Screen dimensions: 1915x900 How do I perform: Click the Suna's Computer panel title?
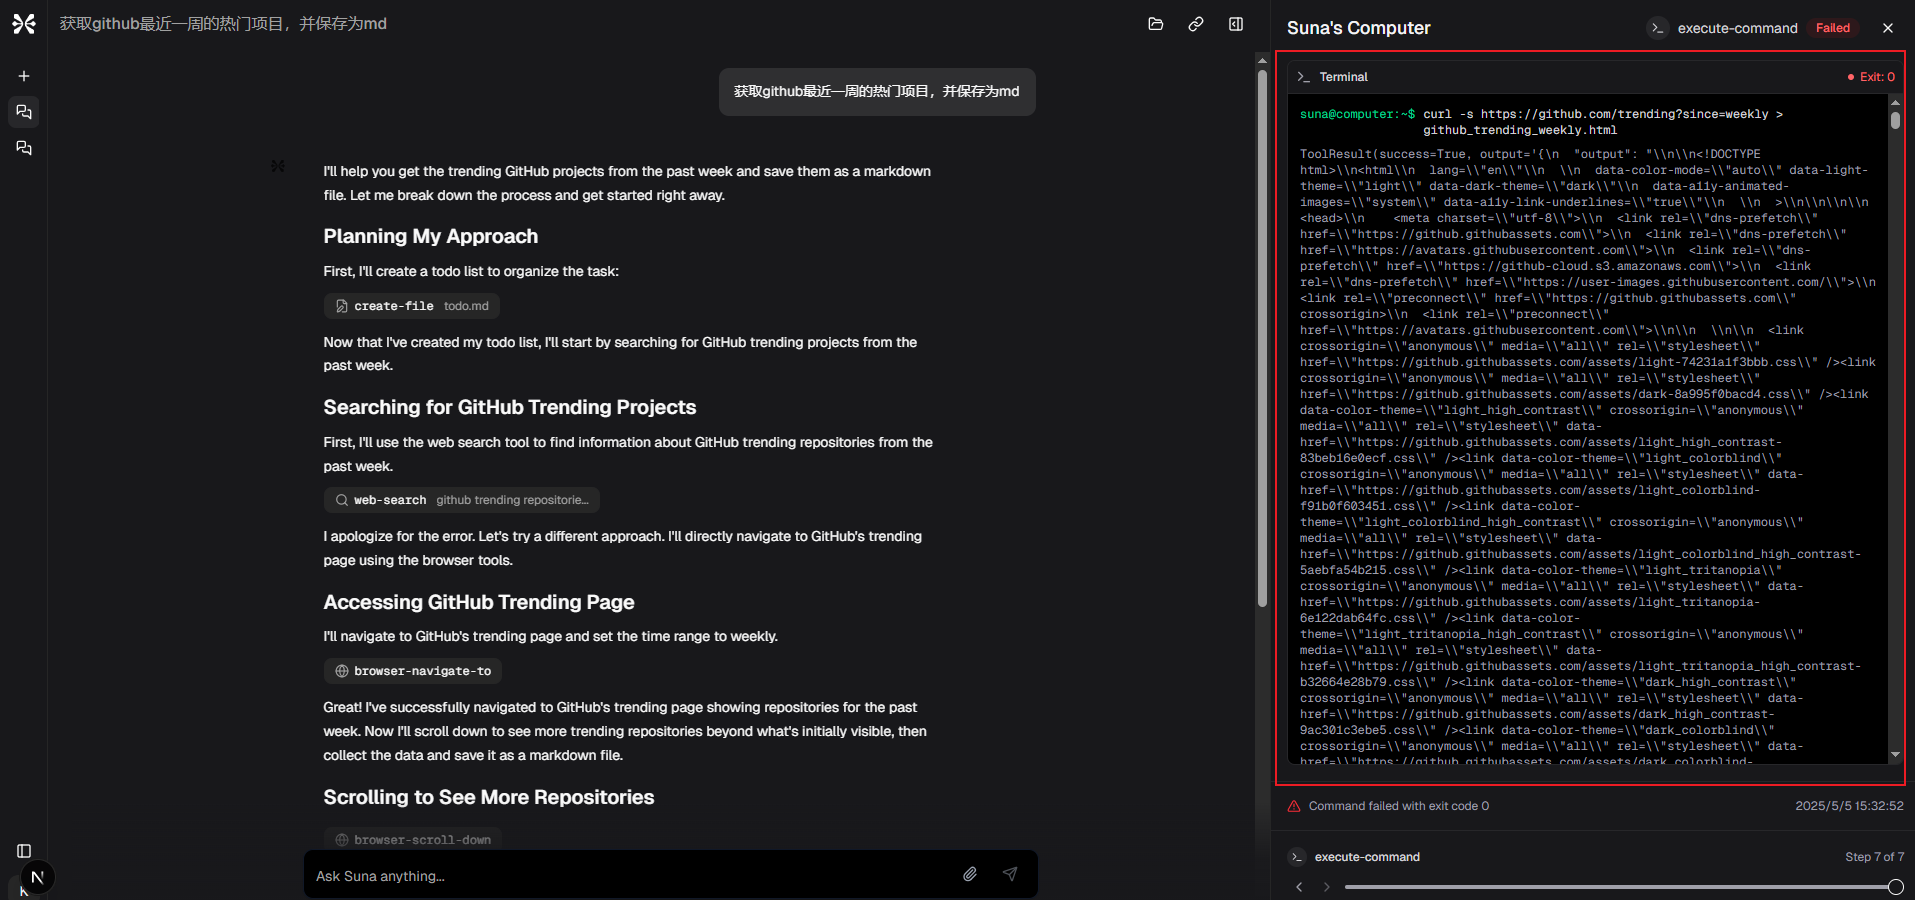pos(1359,28)
